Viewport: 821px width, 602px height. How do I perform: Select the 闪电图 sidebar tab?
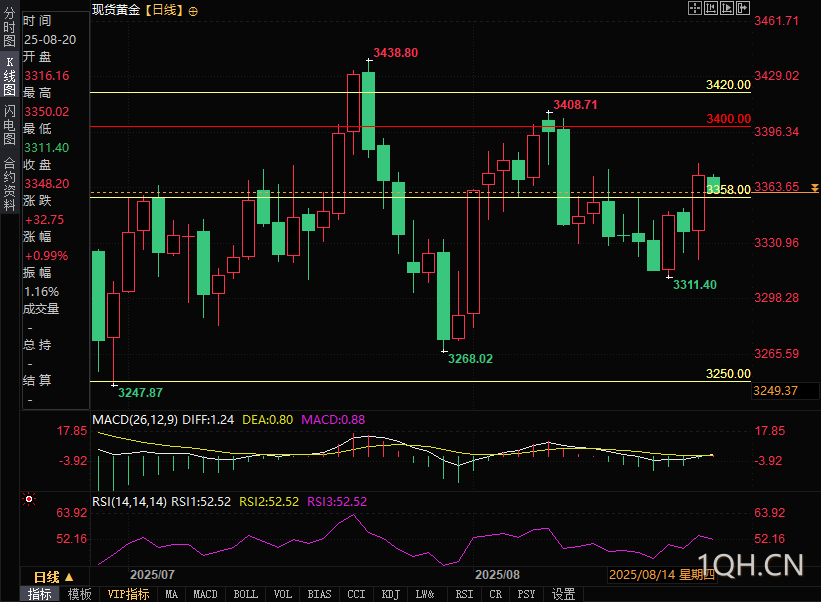[x=9, y=125]
